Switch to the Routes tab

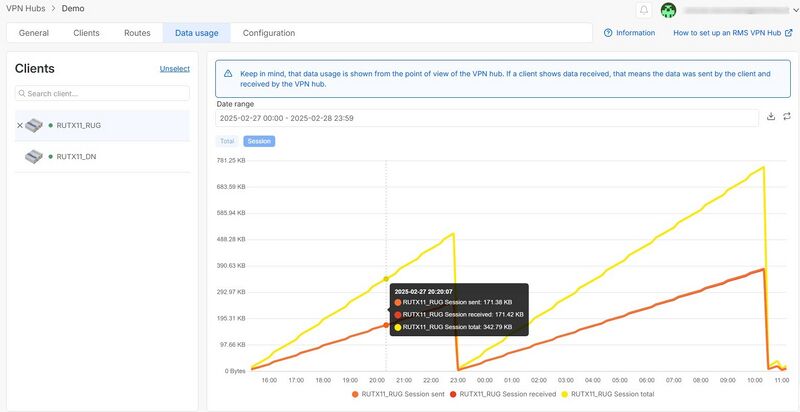[x=137, y=33]
